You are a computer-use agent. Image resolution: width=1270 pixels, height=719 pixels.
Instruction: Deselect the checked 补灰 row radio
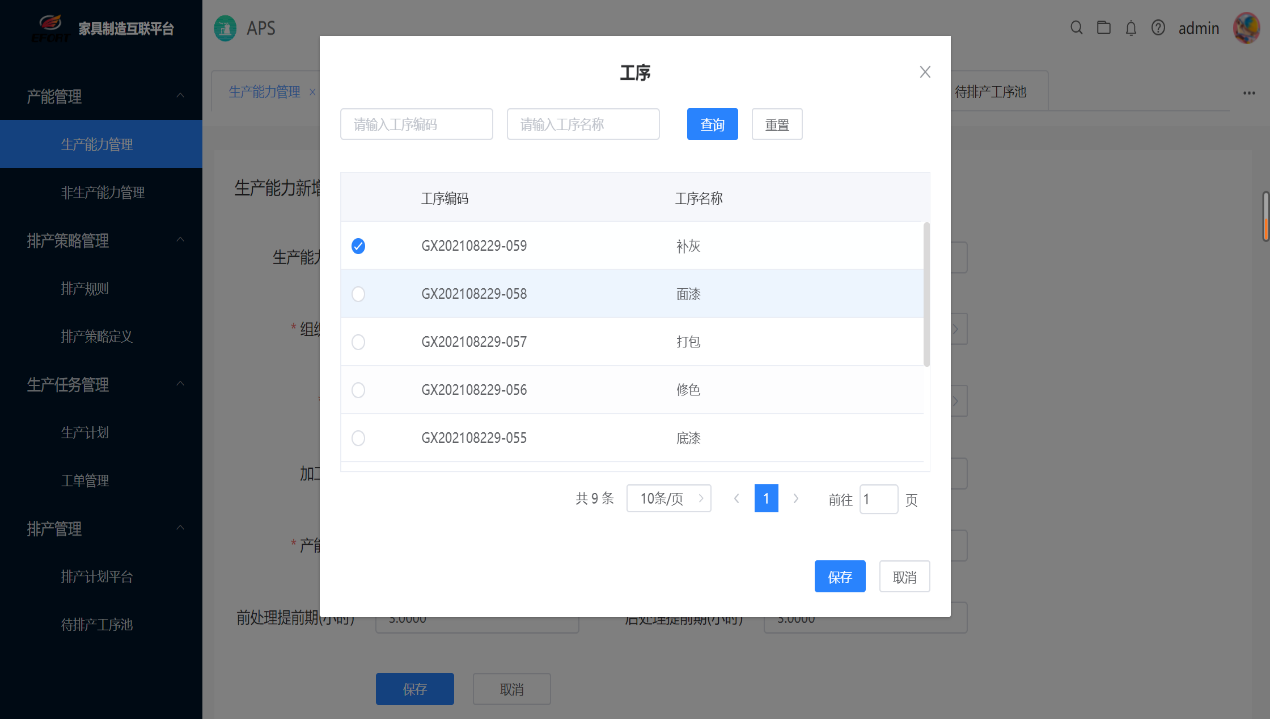tap(358, 246)
